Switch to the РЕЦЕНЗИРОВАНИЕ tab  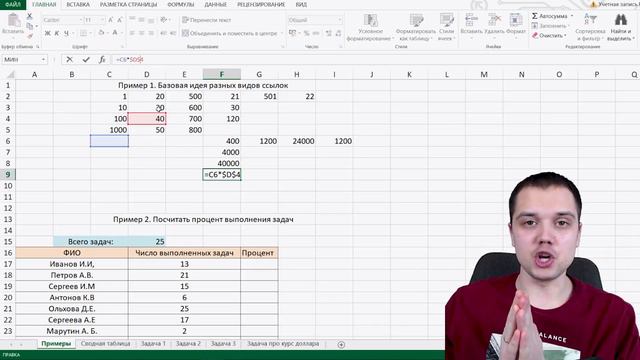(261, 4)
